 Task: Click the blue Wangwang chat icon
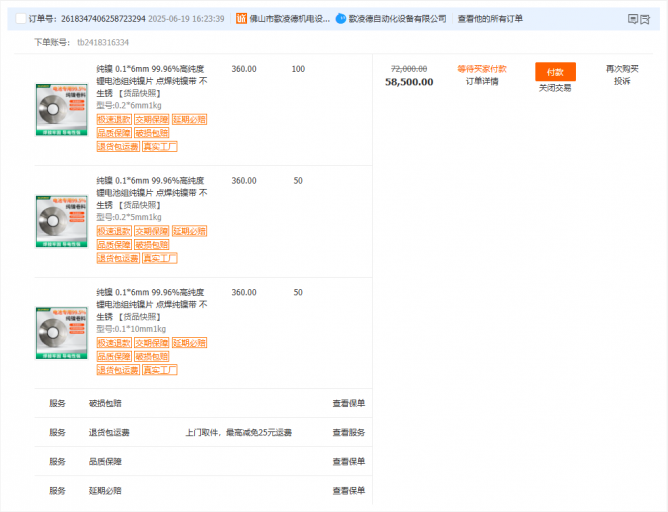tap(340, 19)
